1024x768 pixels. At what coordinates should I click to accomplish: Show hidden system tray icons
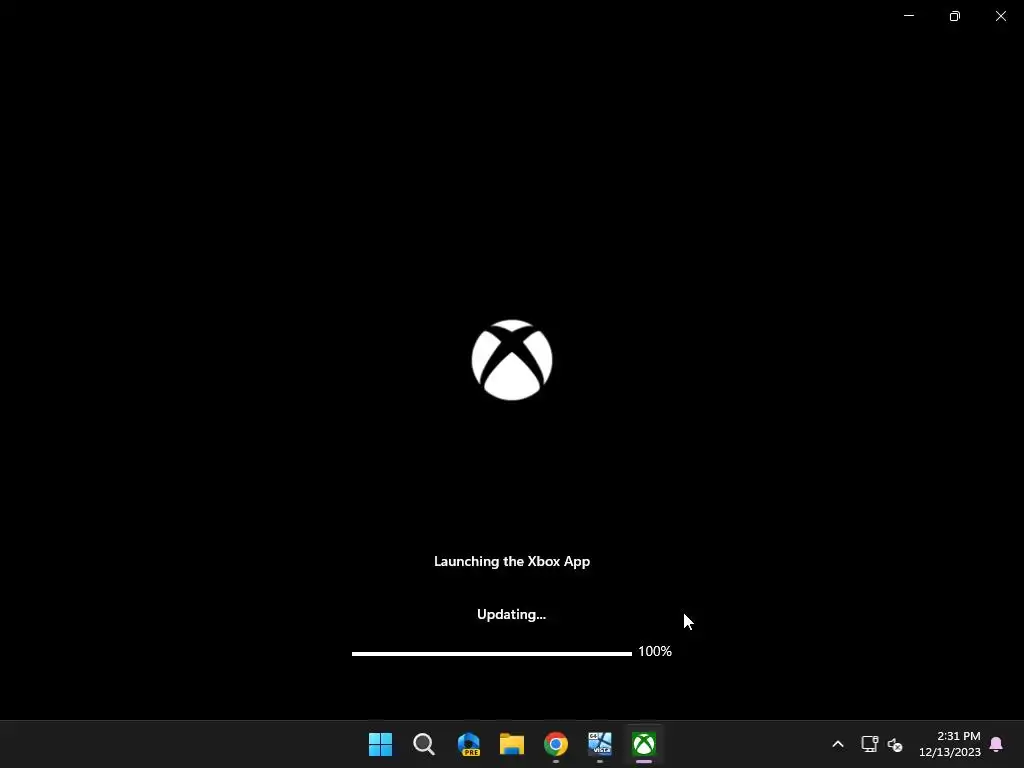click(838, 744)
